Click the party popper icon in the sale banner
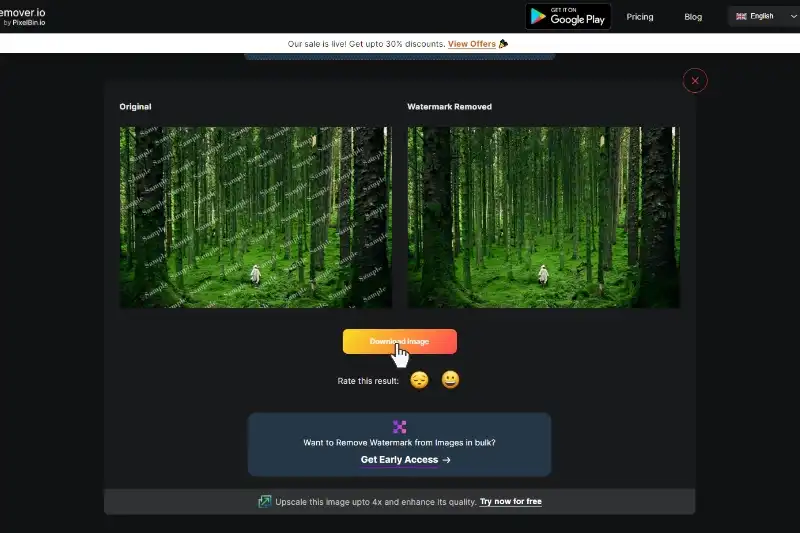Viewport: 800px width, 533px height. tap(503, 44)
